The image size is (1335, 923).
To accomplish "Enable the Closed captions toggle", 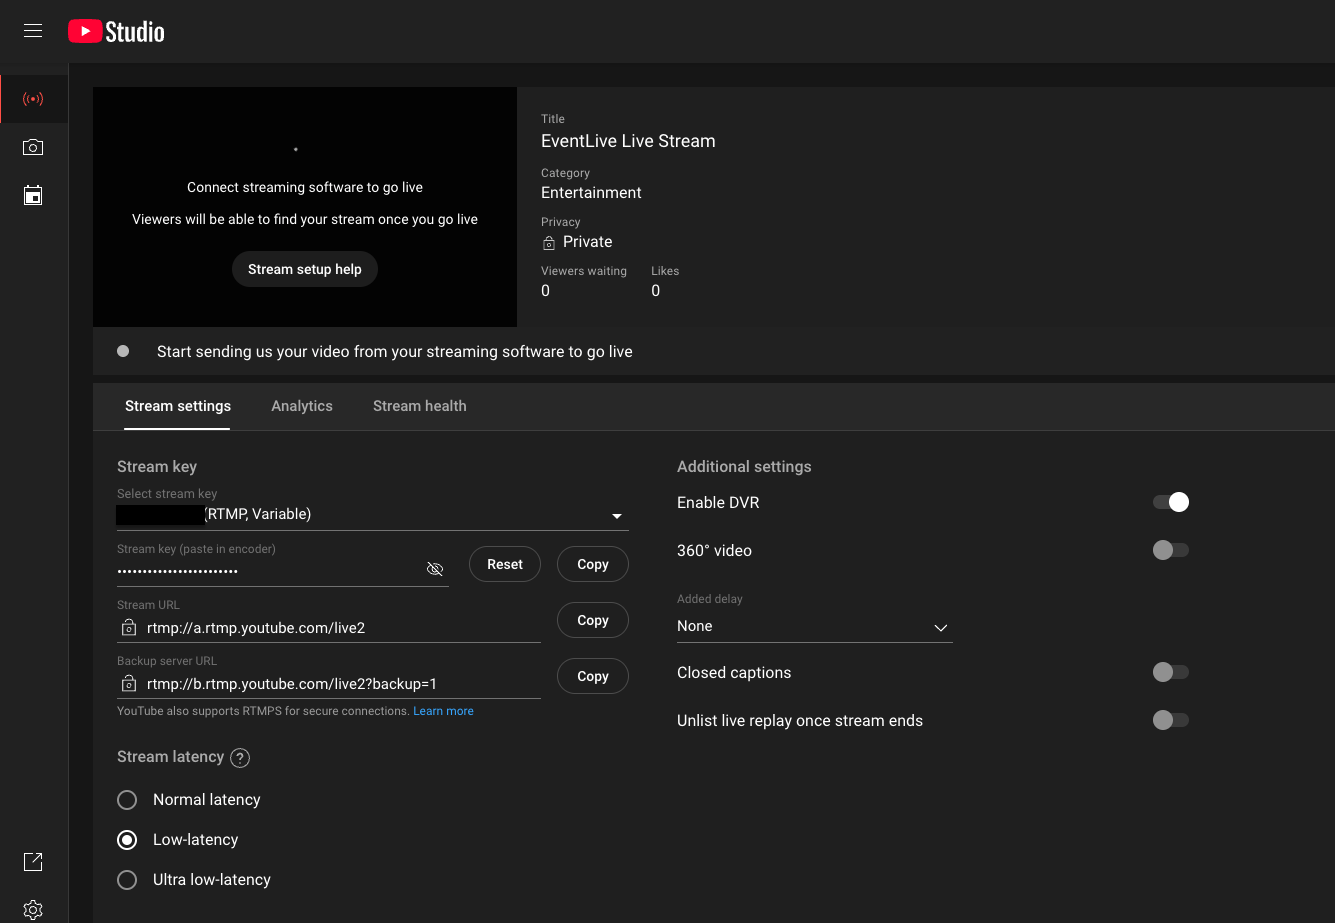I will 1171,672.
